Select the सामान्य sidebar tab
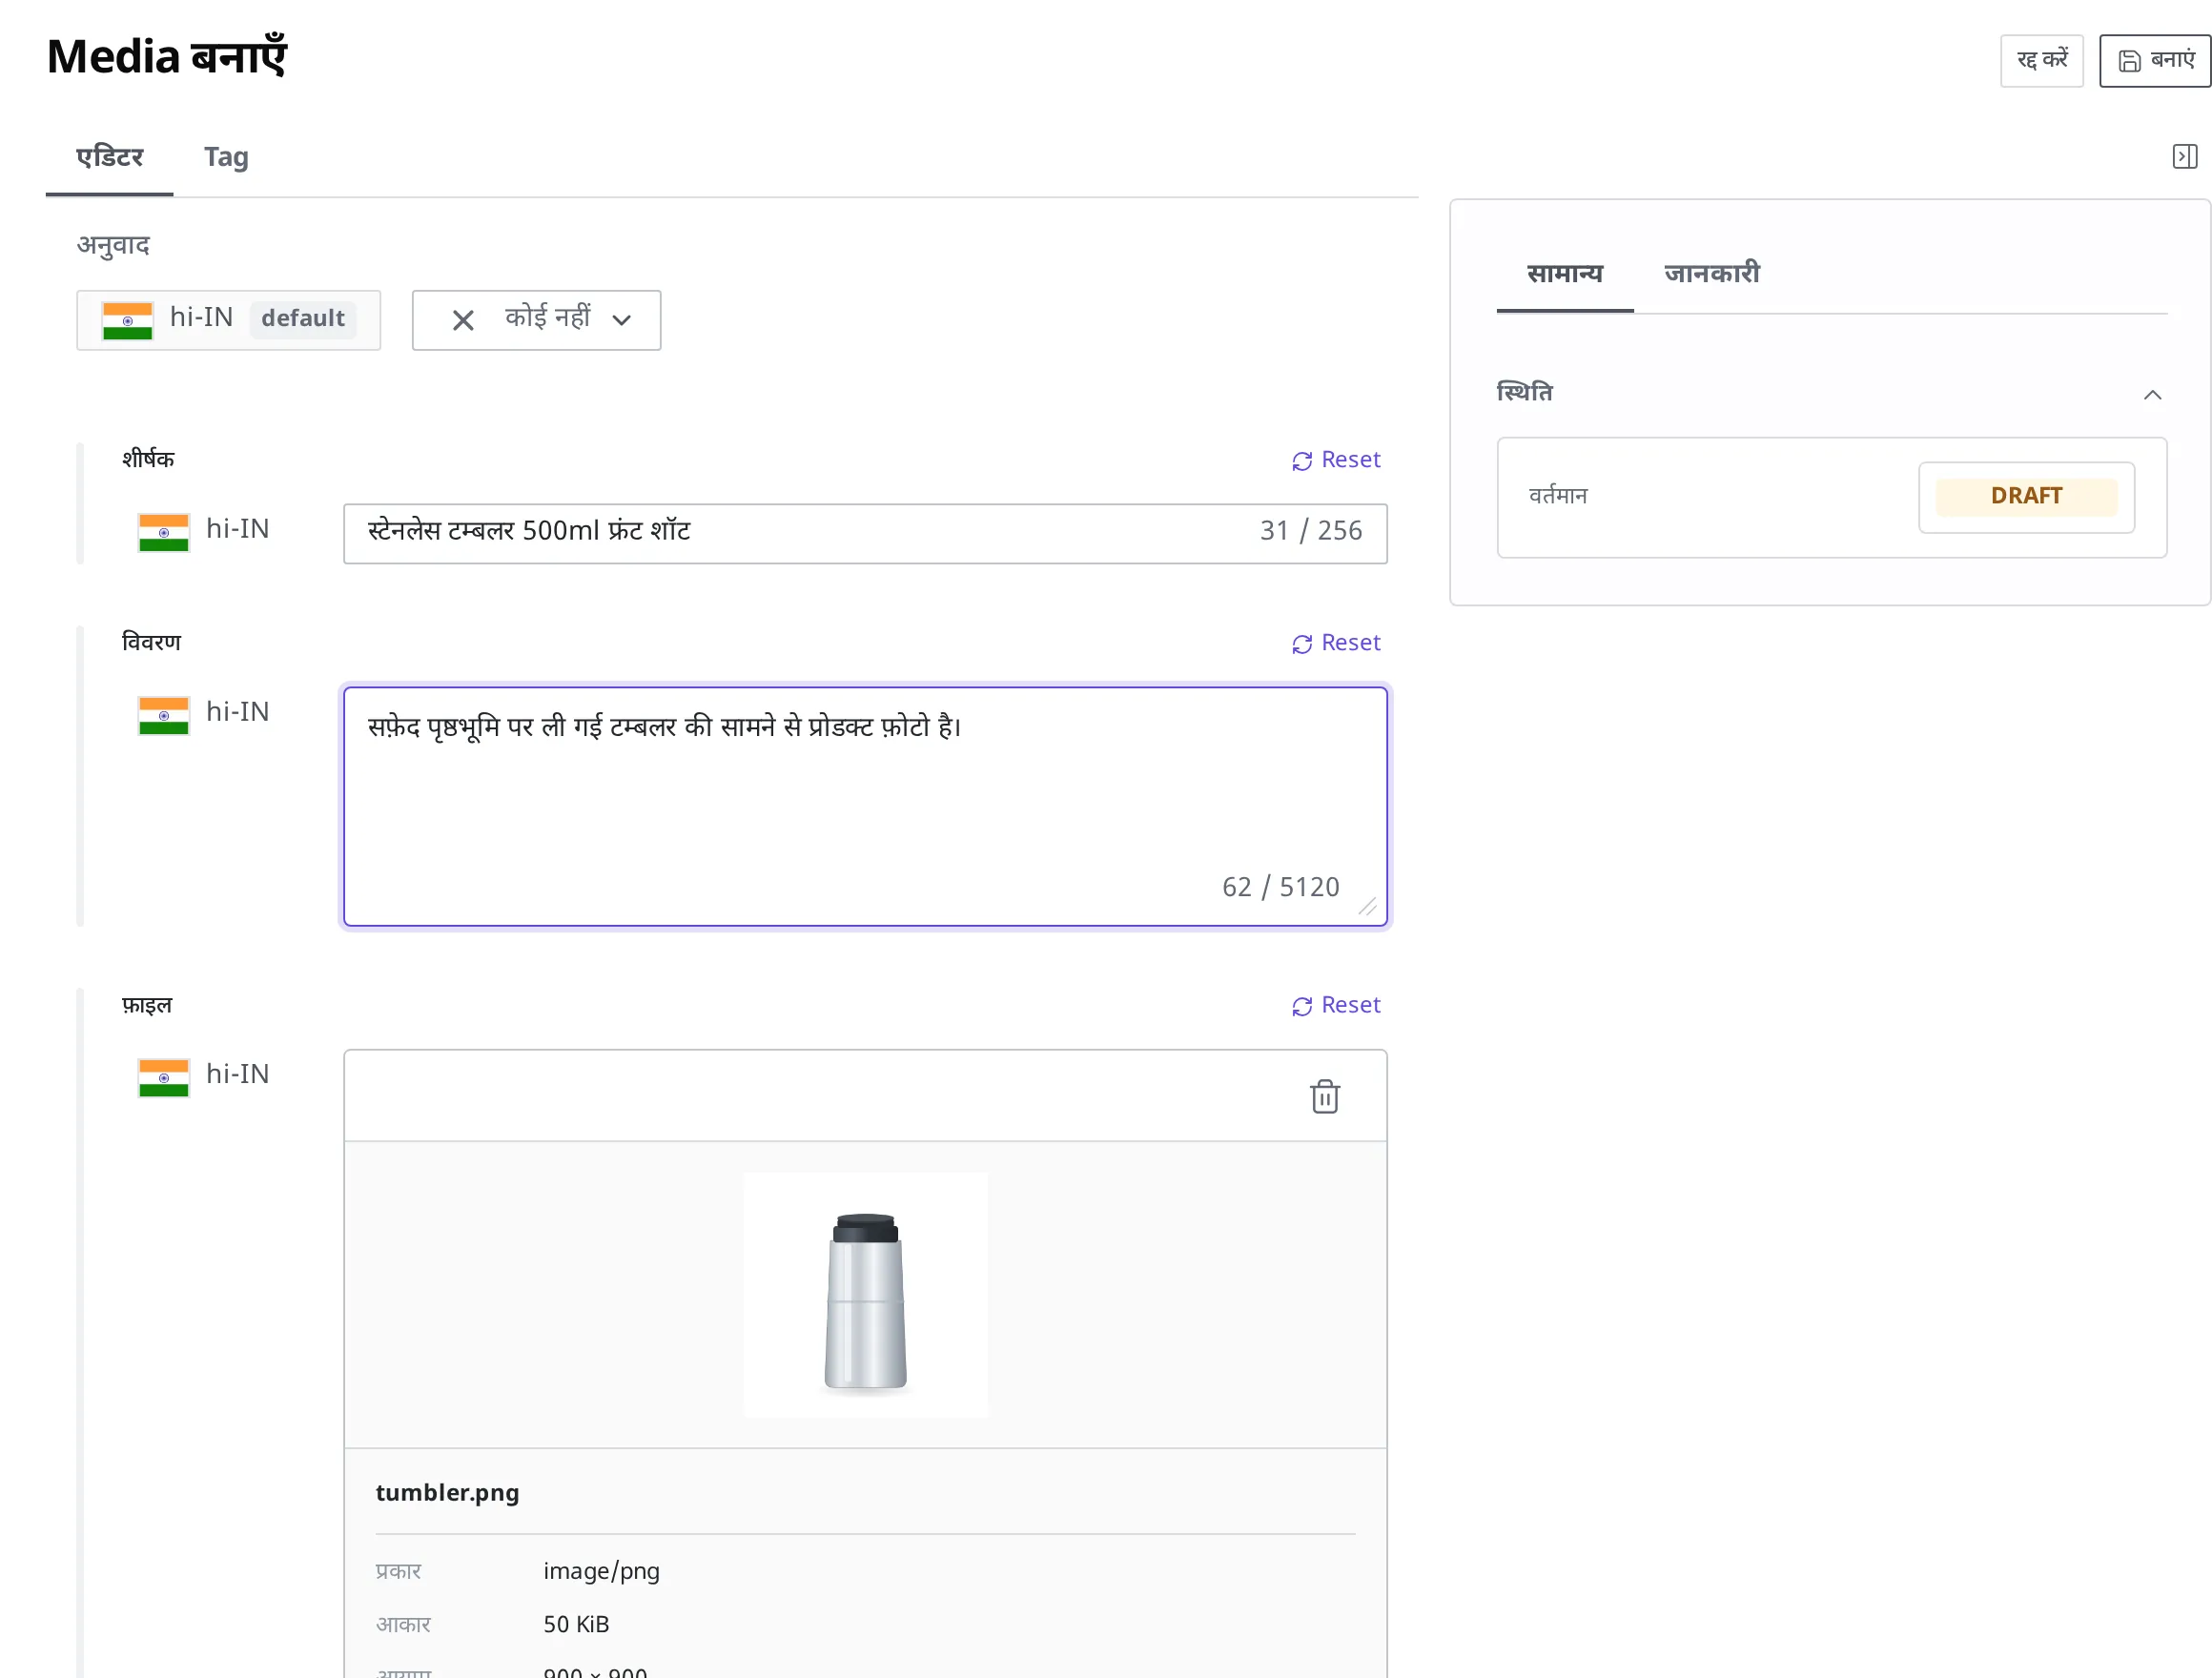 [1564, 273]
